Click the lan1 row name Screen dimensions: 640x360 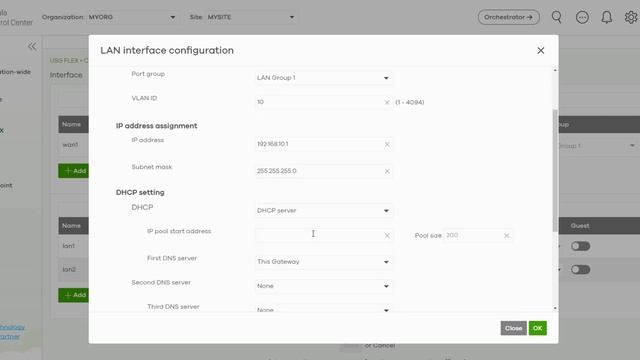[69, 246]
